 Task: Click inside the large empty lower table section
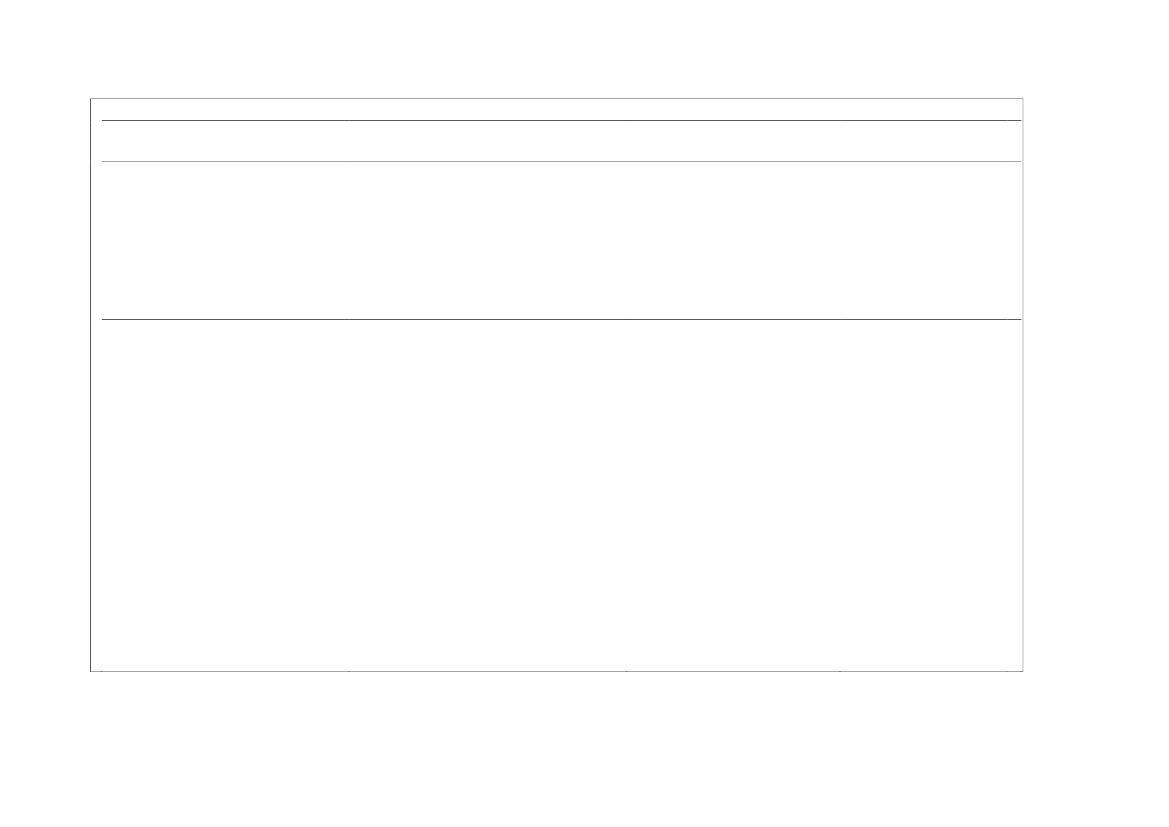point(560,495)
